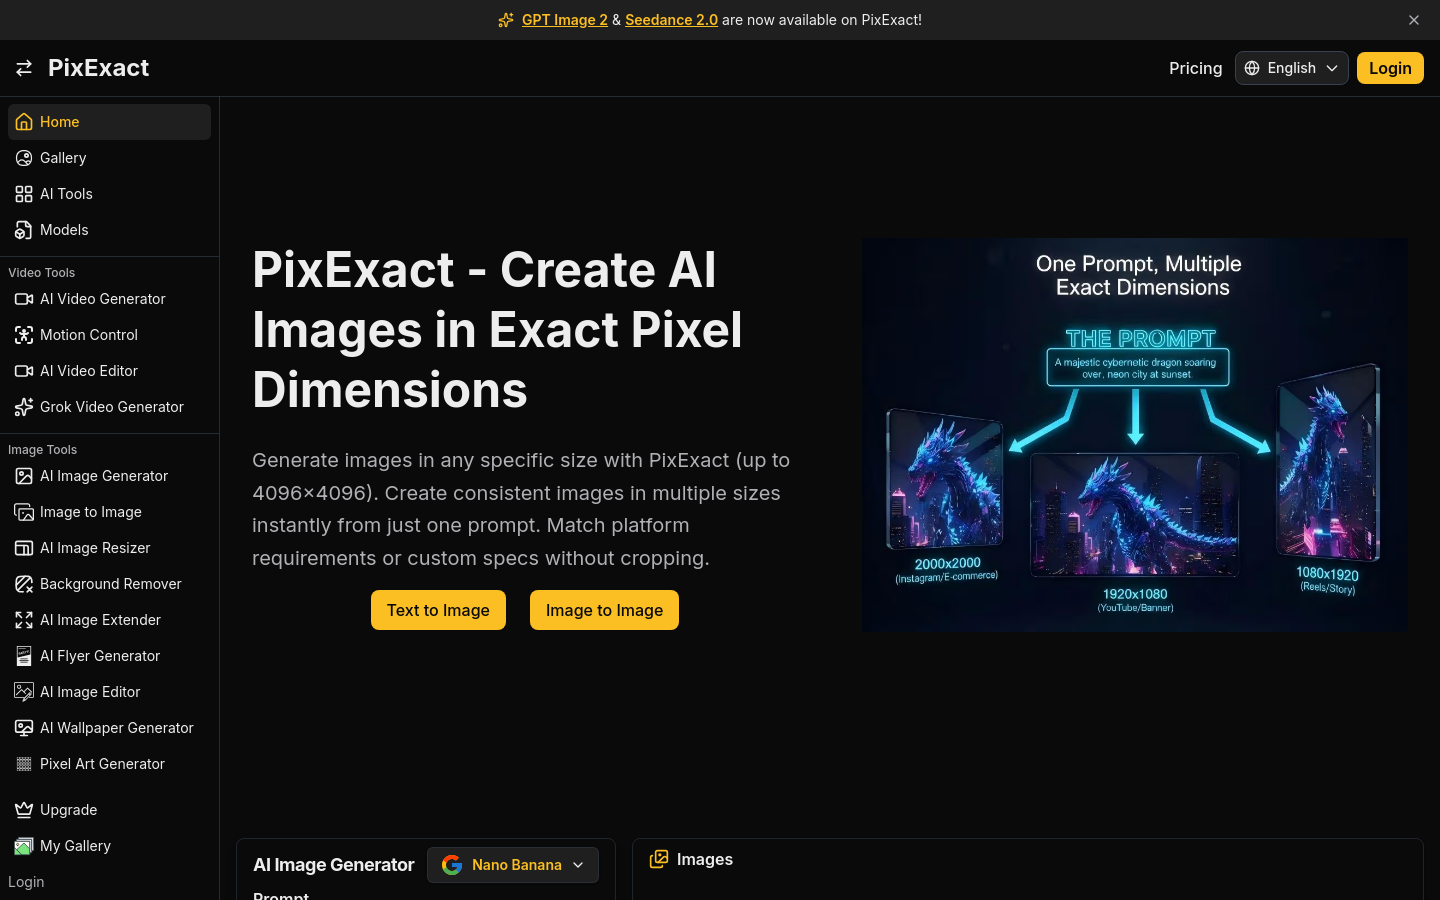Screen dimensions: 1440x900
Task: Open the Pricing link
Action: click(x=1195, y=68)
